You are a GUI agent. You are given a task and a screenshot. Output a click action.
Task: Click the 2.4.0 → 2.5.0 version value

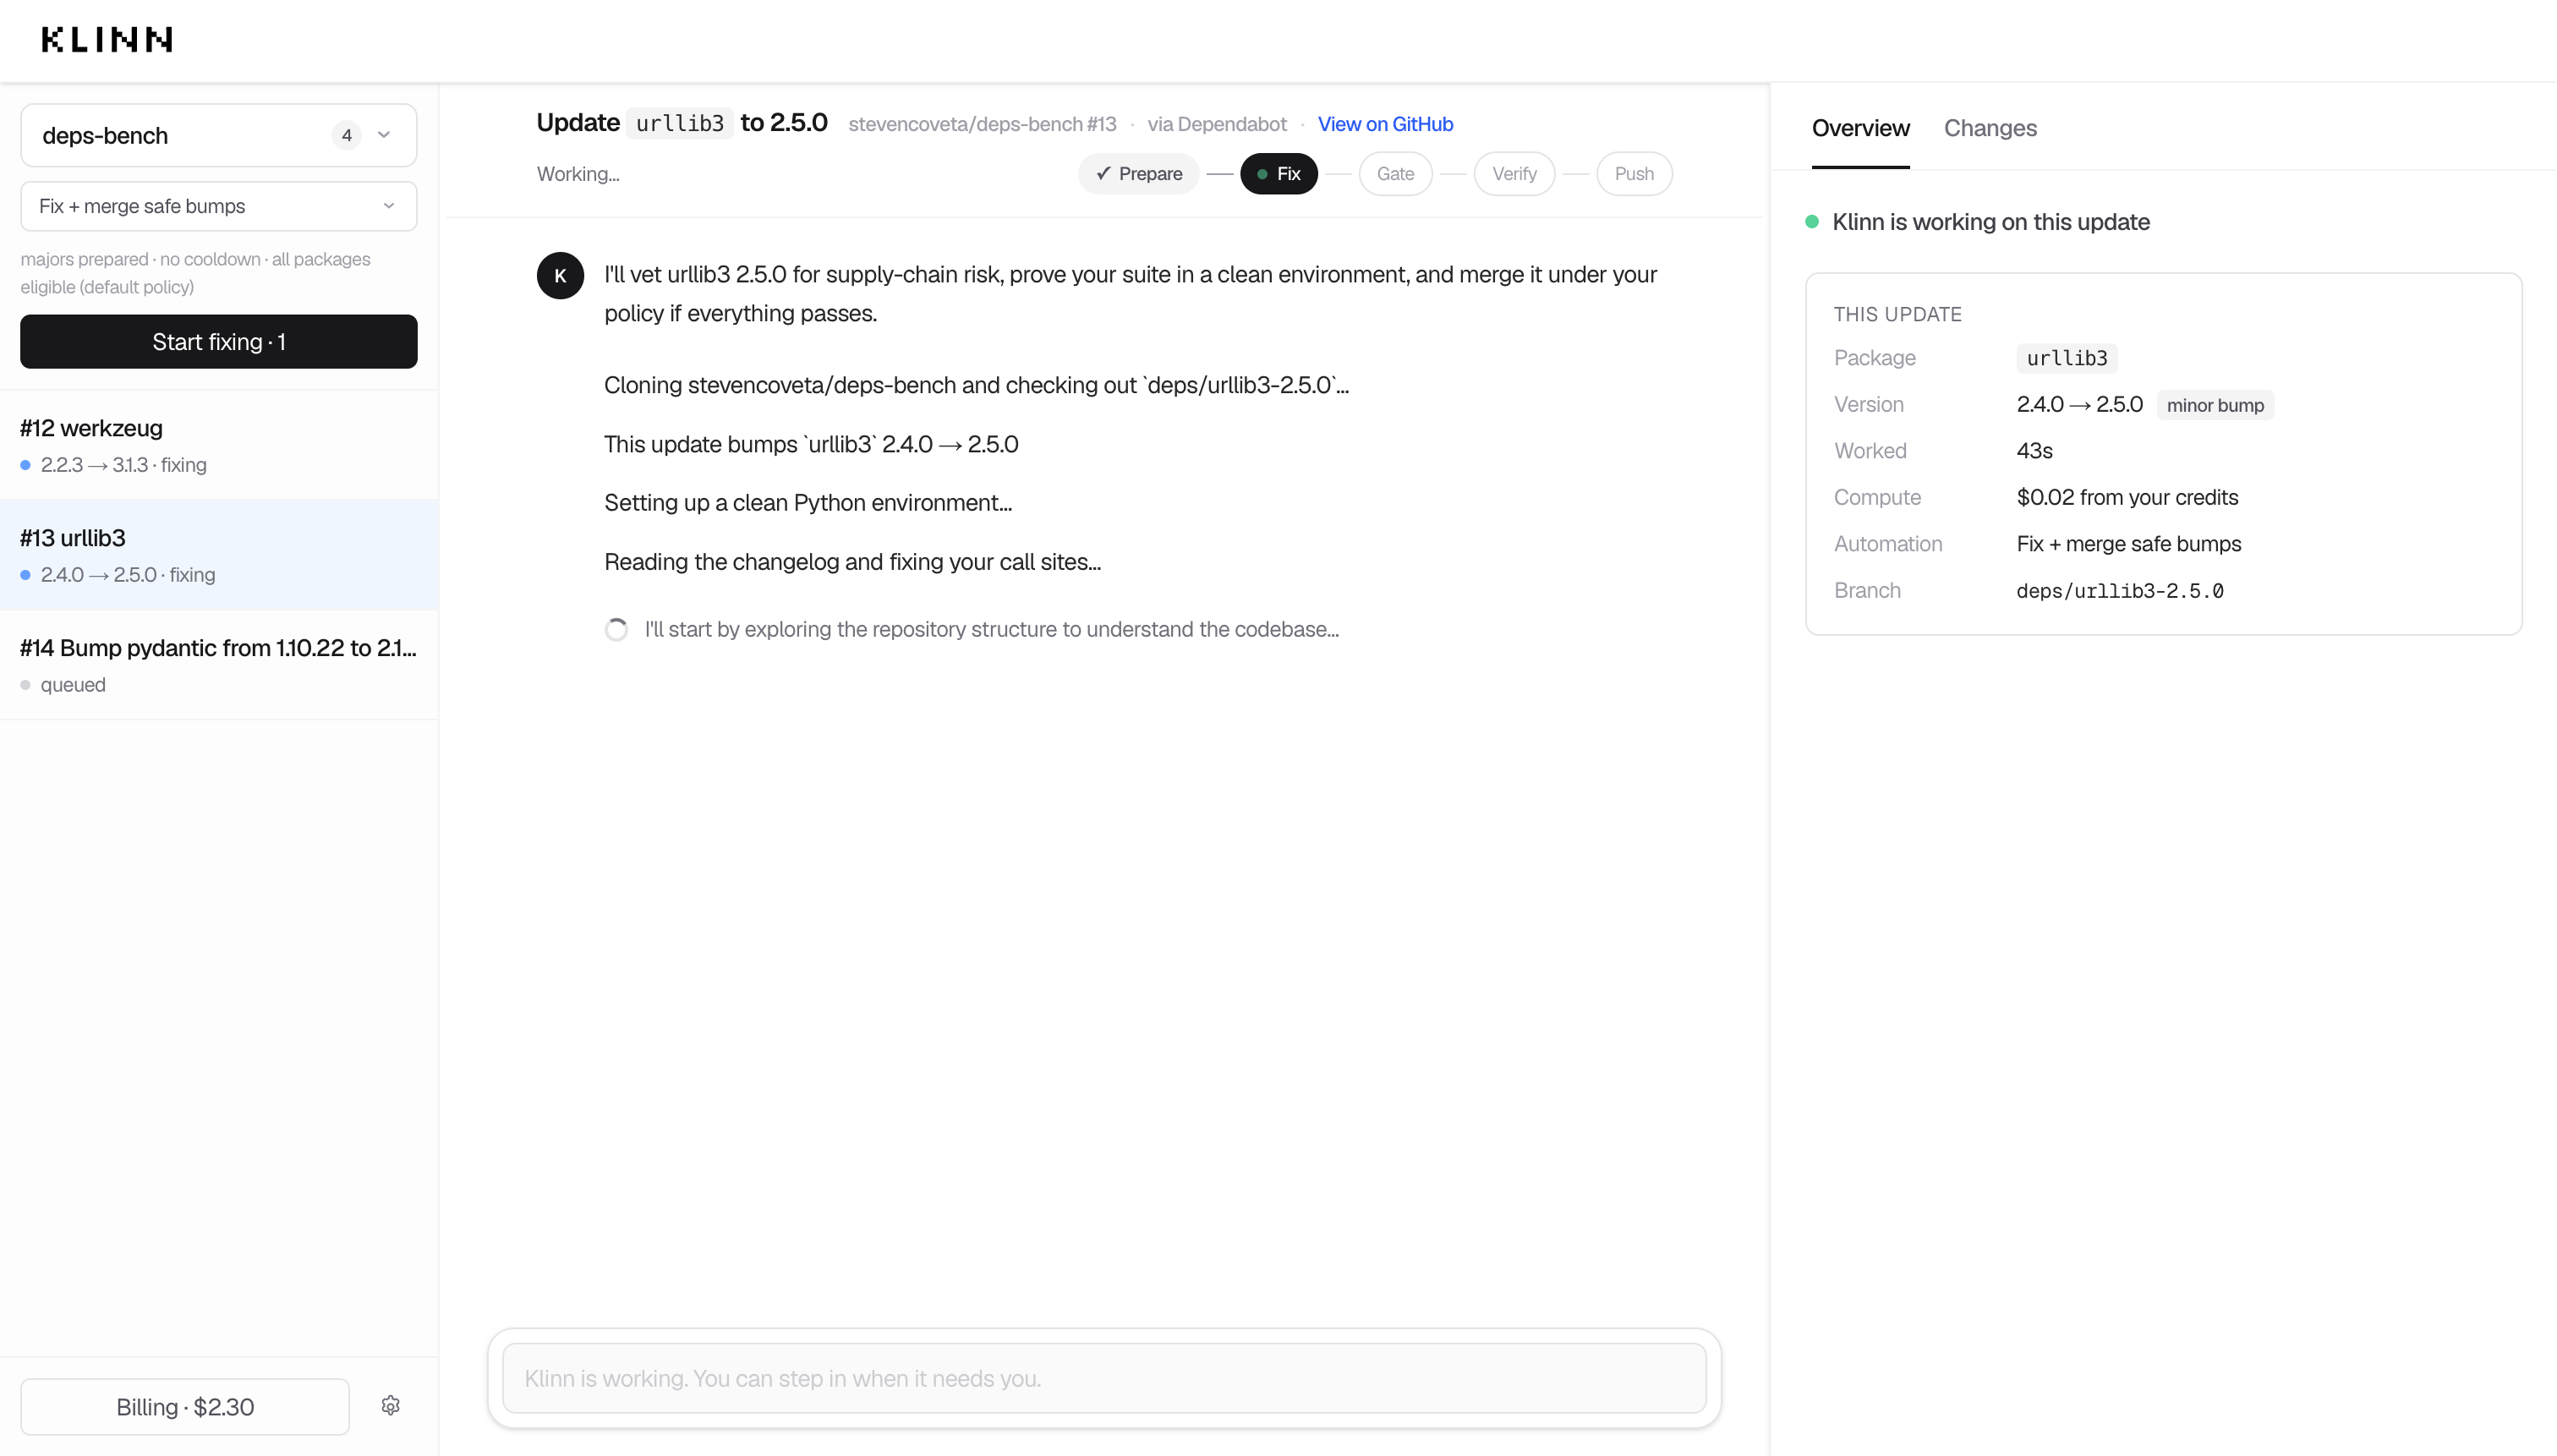2079,404
